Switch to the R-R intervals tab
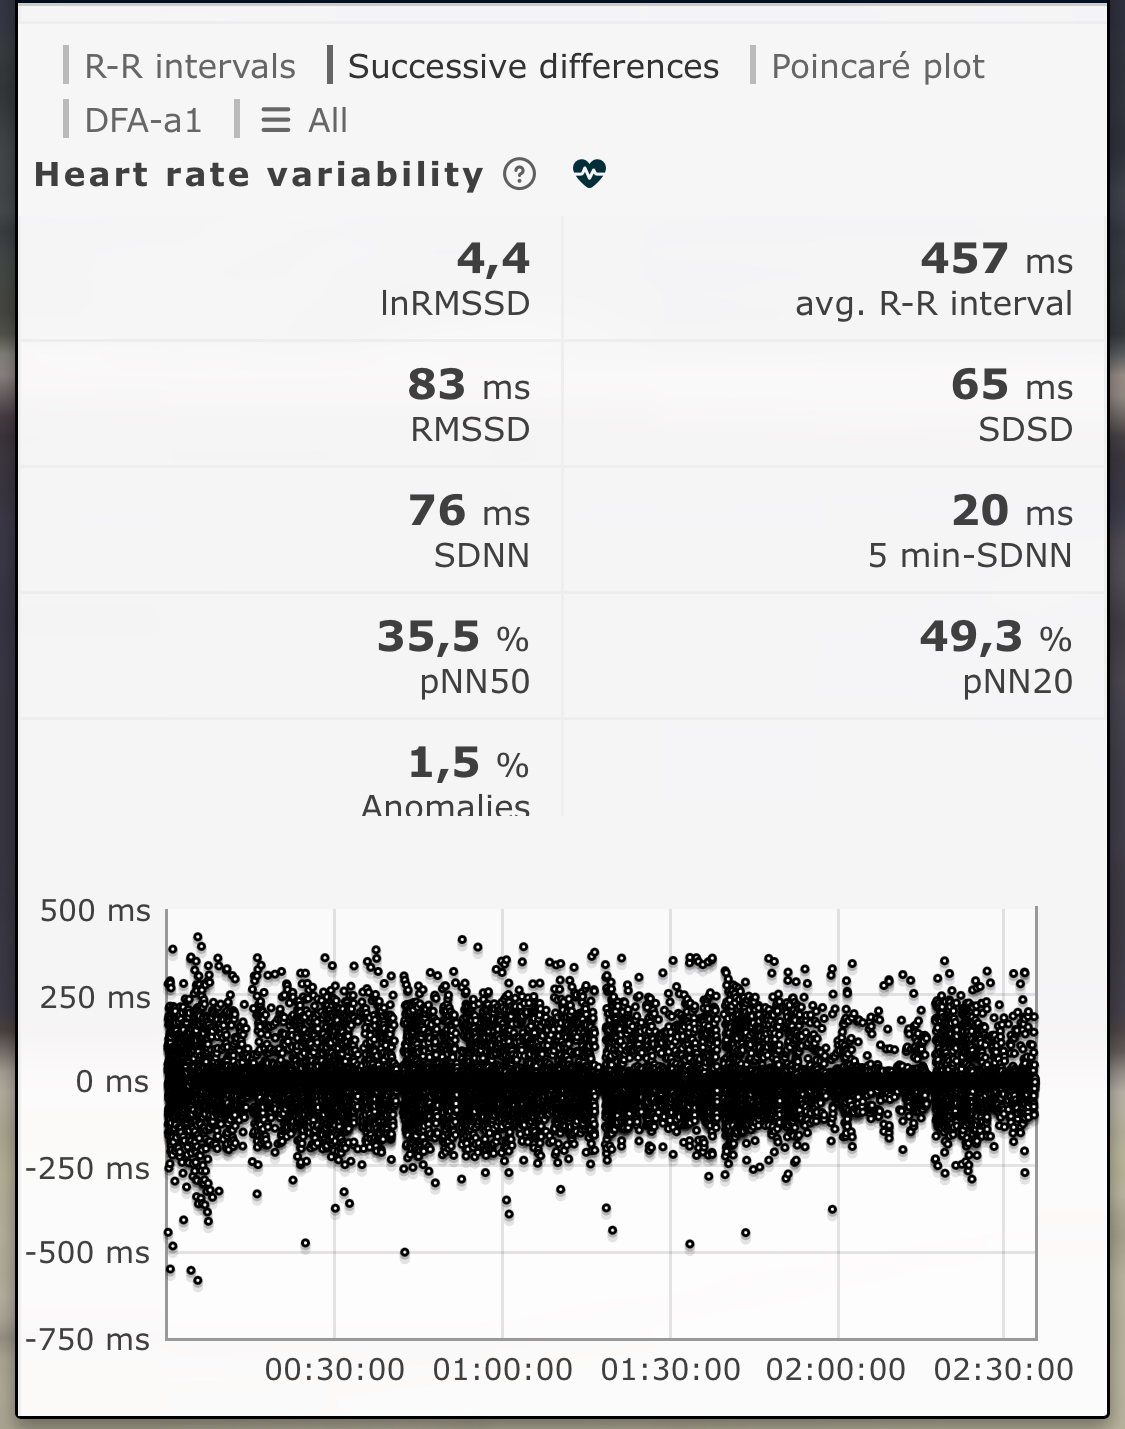The image size is (1125, 1429). 189,67
